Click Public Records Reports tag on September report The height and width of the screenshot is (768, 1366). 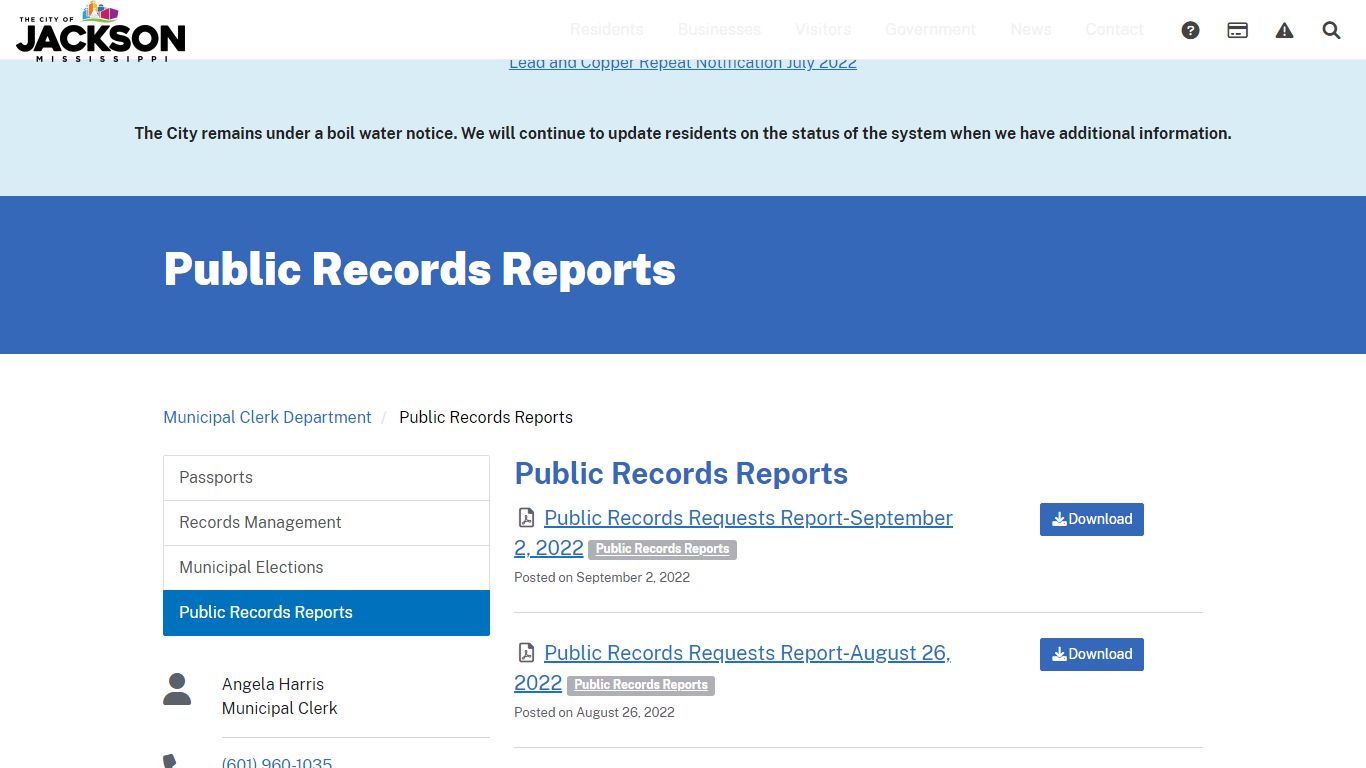(x=662, y=549)
